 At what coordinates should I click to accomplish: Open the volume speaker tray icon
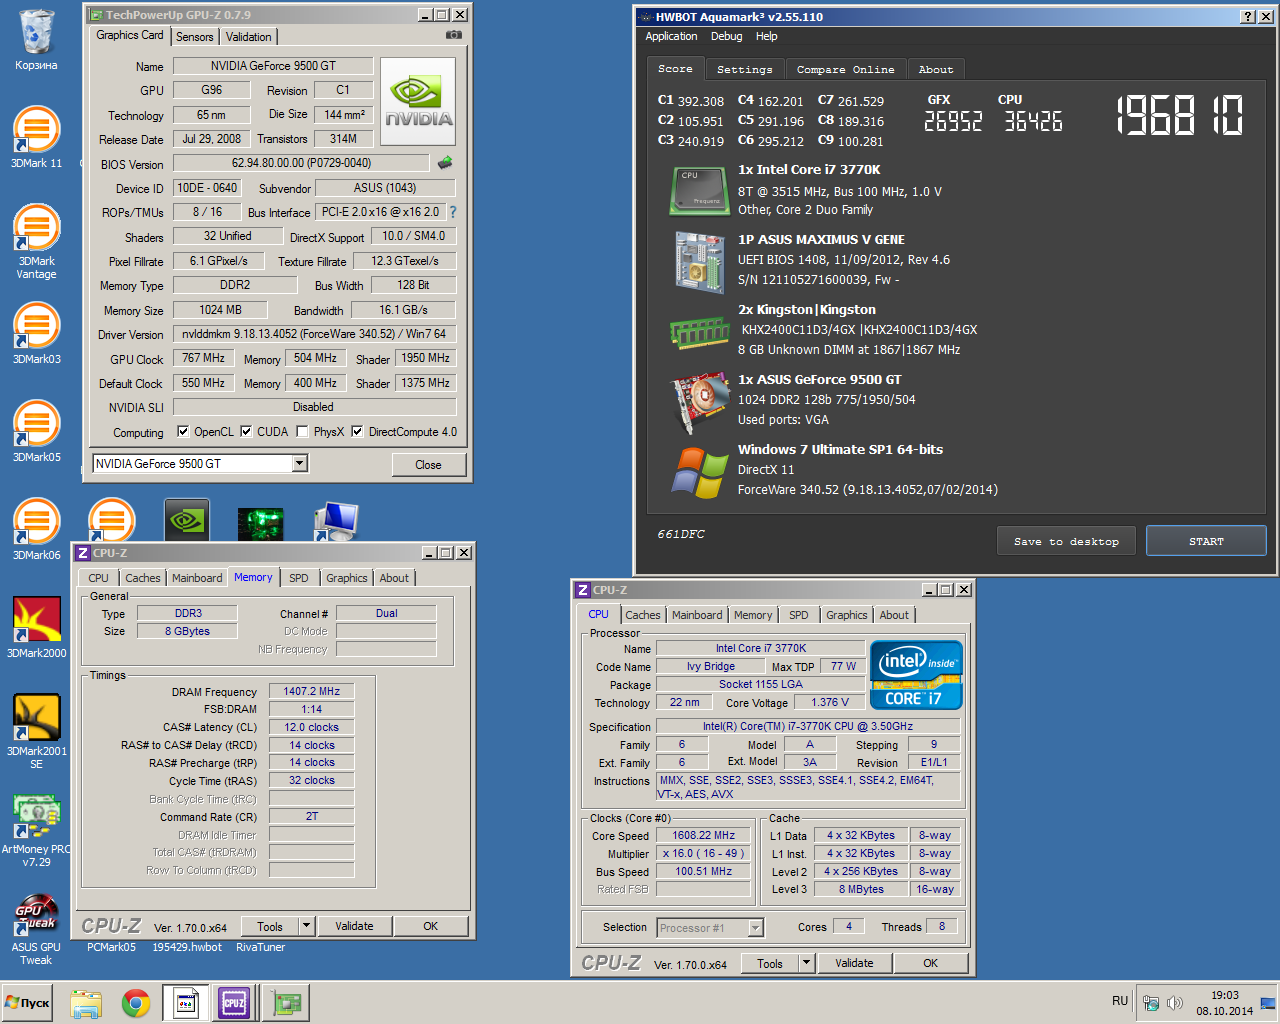tap(1175, 1003)
